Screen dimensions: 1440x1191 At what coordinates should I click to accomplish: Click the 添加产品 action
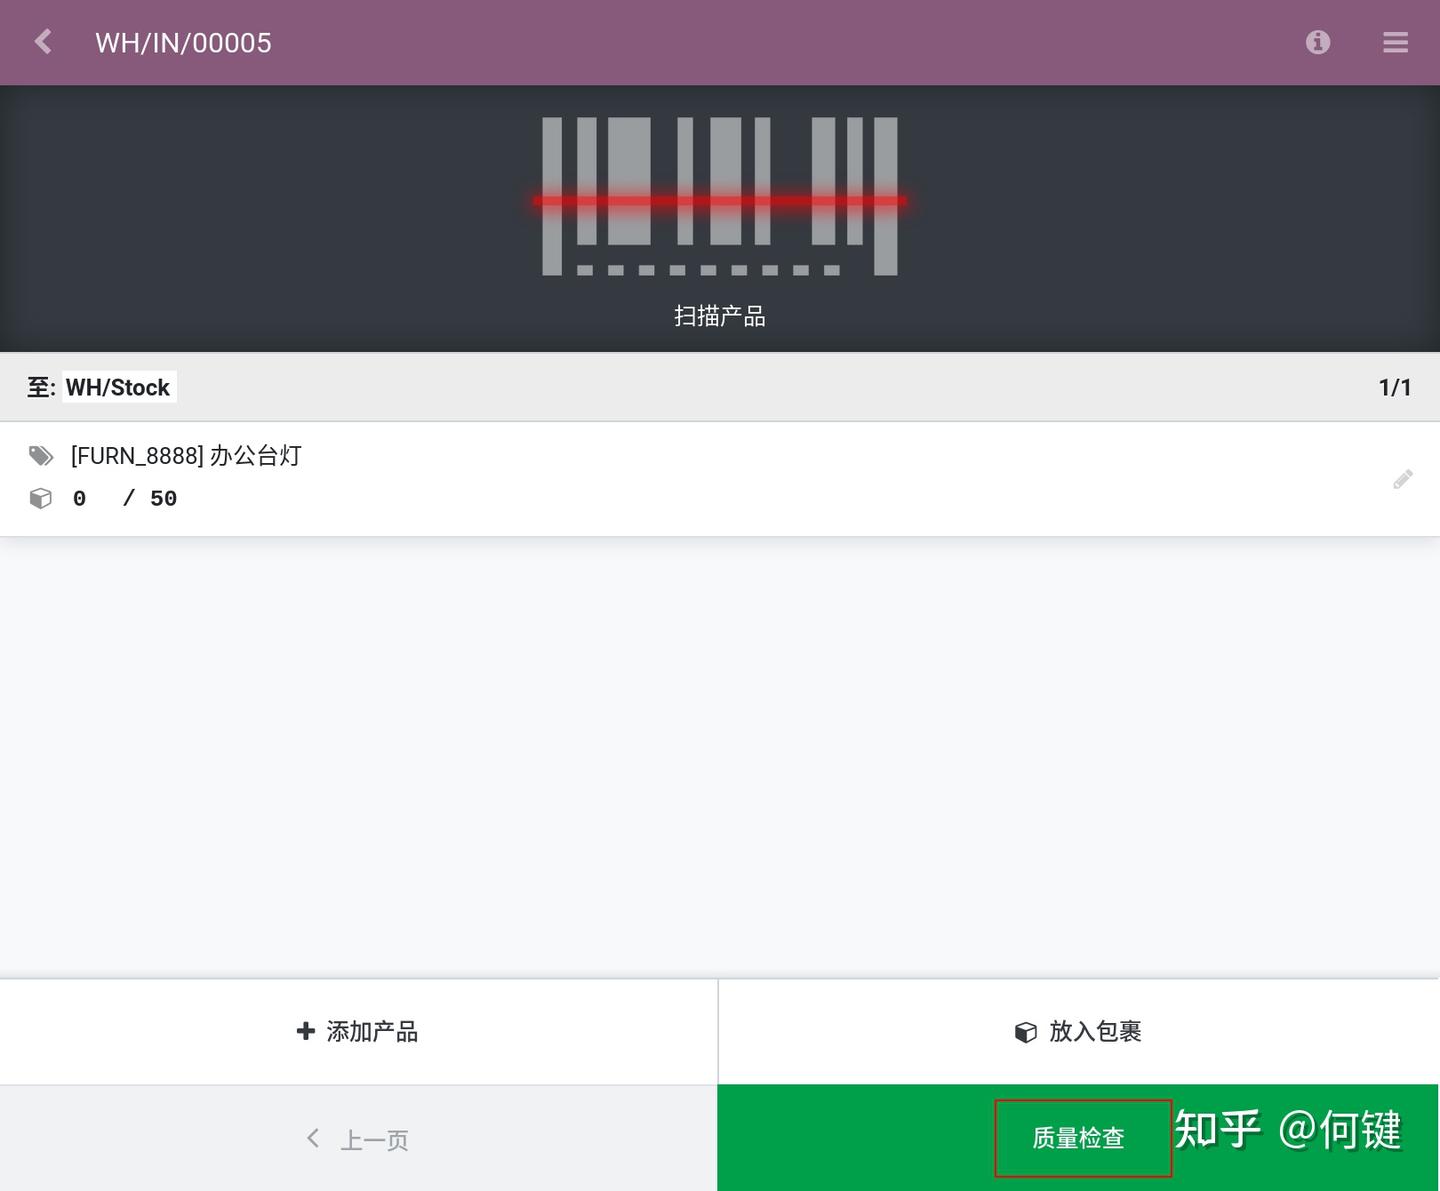click(372, 1031)
